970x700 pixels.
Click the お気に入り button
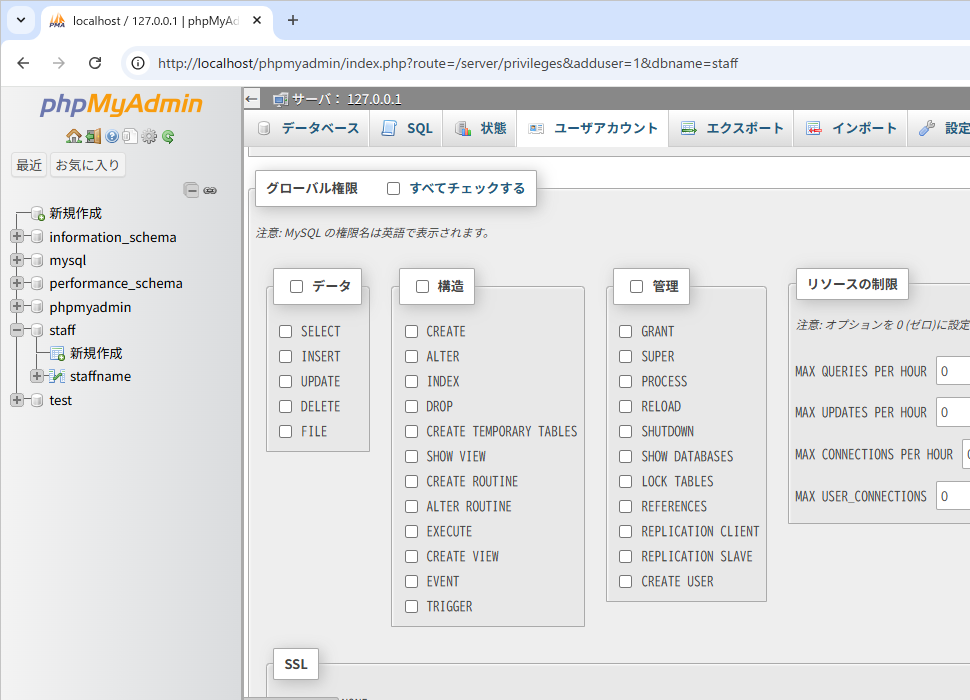point(88,165)
